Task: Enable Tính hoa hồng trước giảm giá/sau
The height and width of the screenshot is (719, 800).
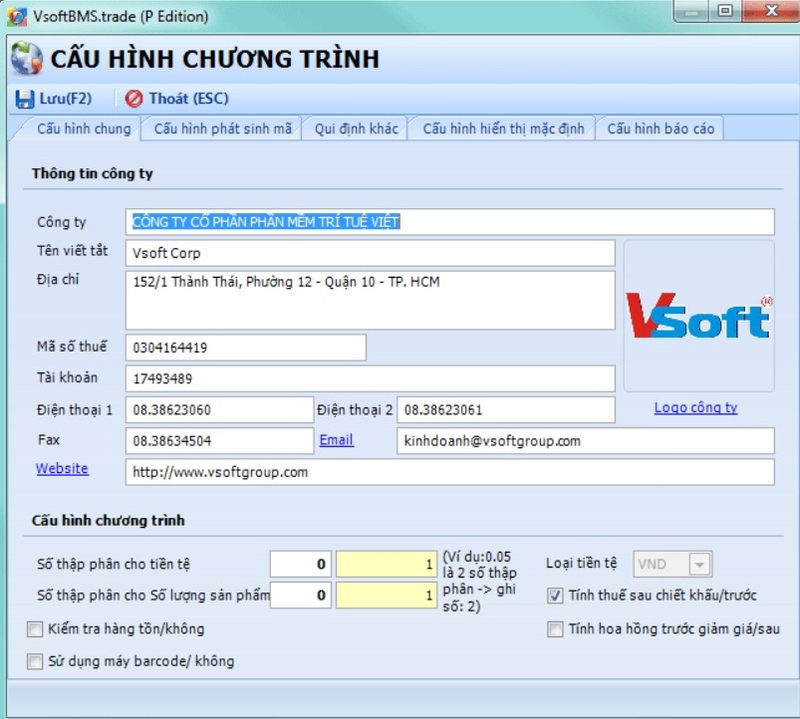Action: pos(555,629)
